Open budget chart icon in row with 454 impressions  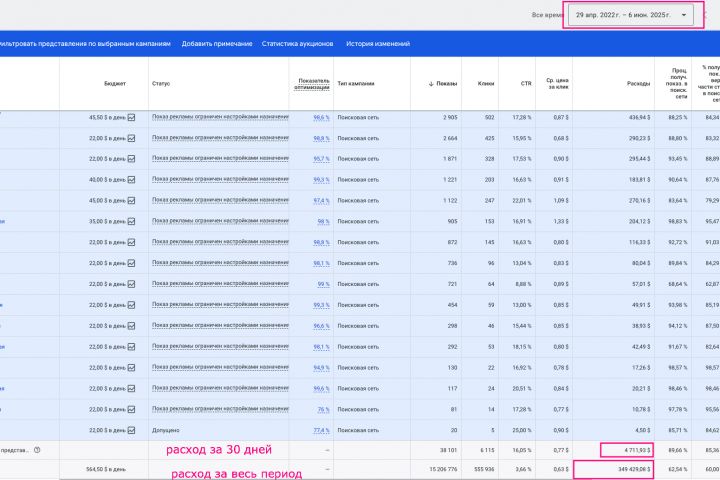pyautogui.click(x=131, y=305)
